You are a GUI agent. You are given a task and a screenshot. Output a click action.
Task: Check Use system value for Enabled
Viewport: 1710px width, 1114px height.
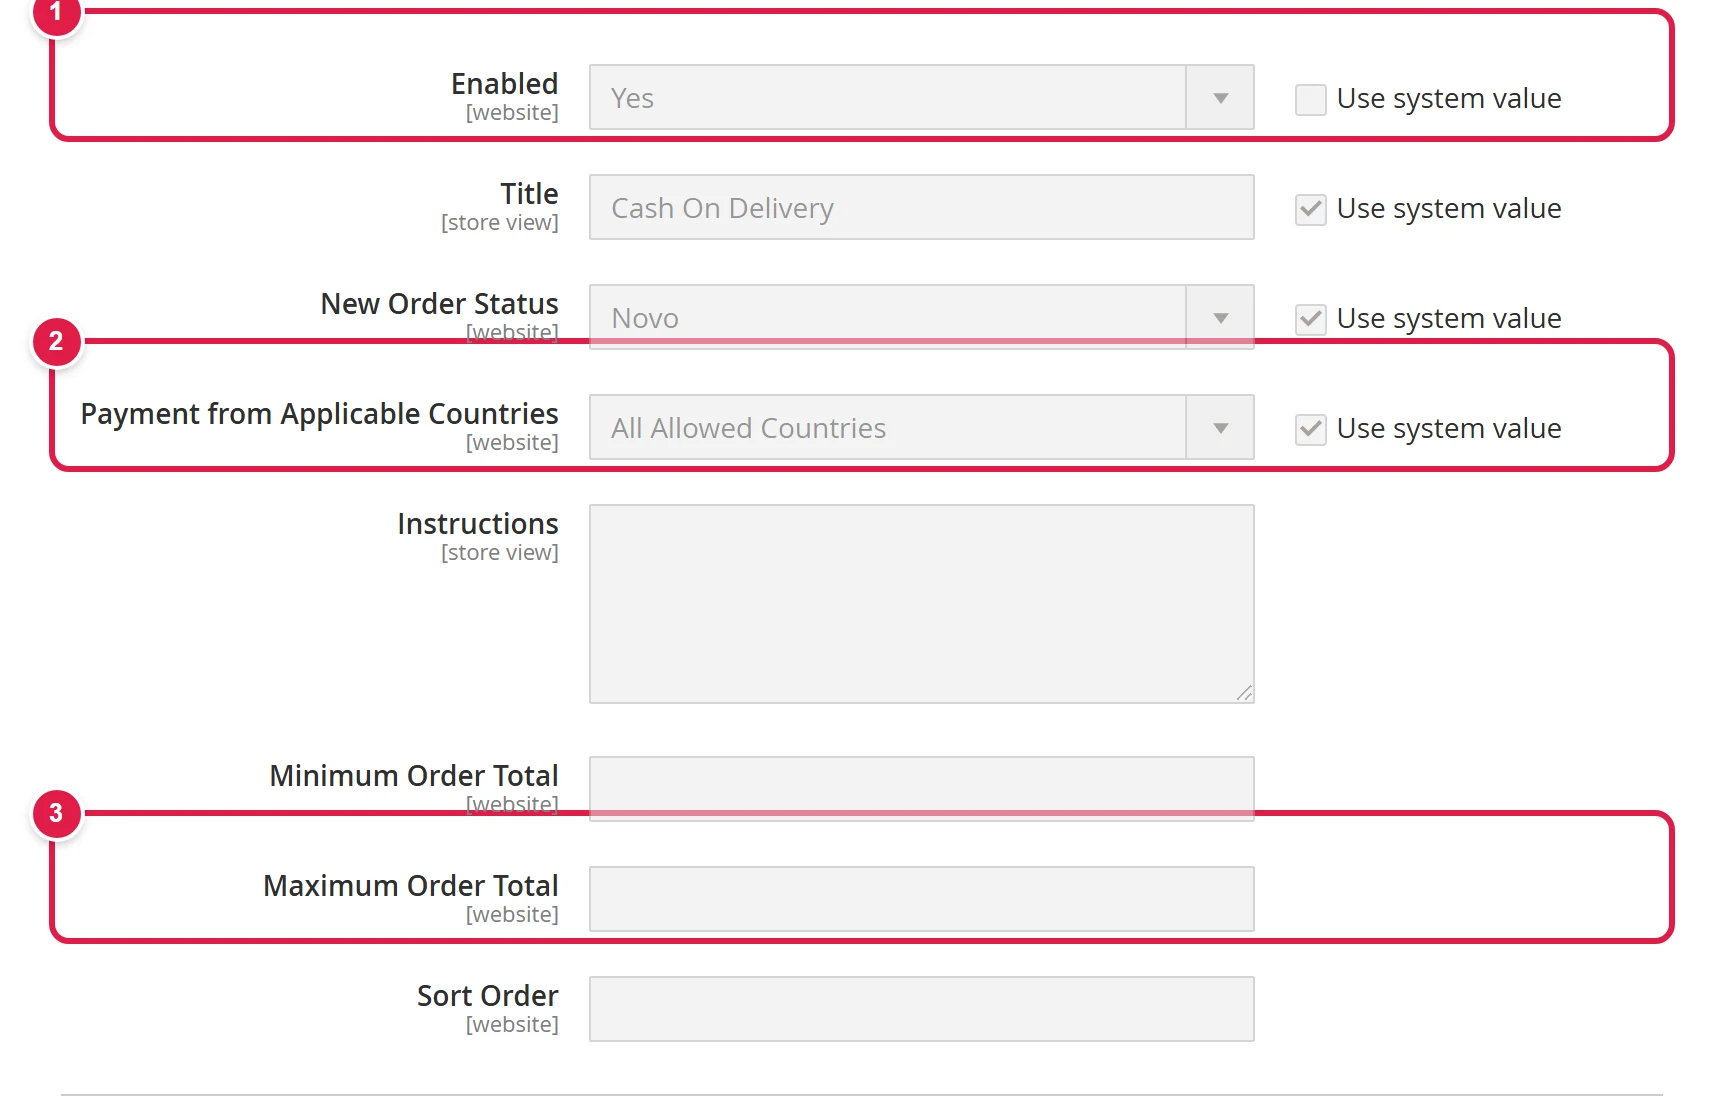tap(1310, 99)
